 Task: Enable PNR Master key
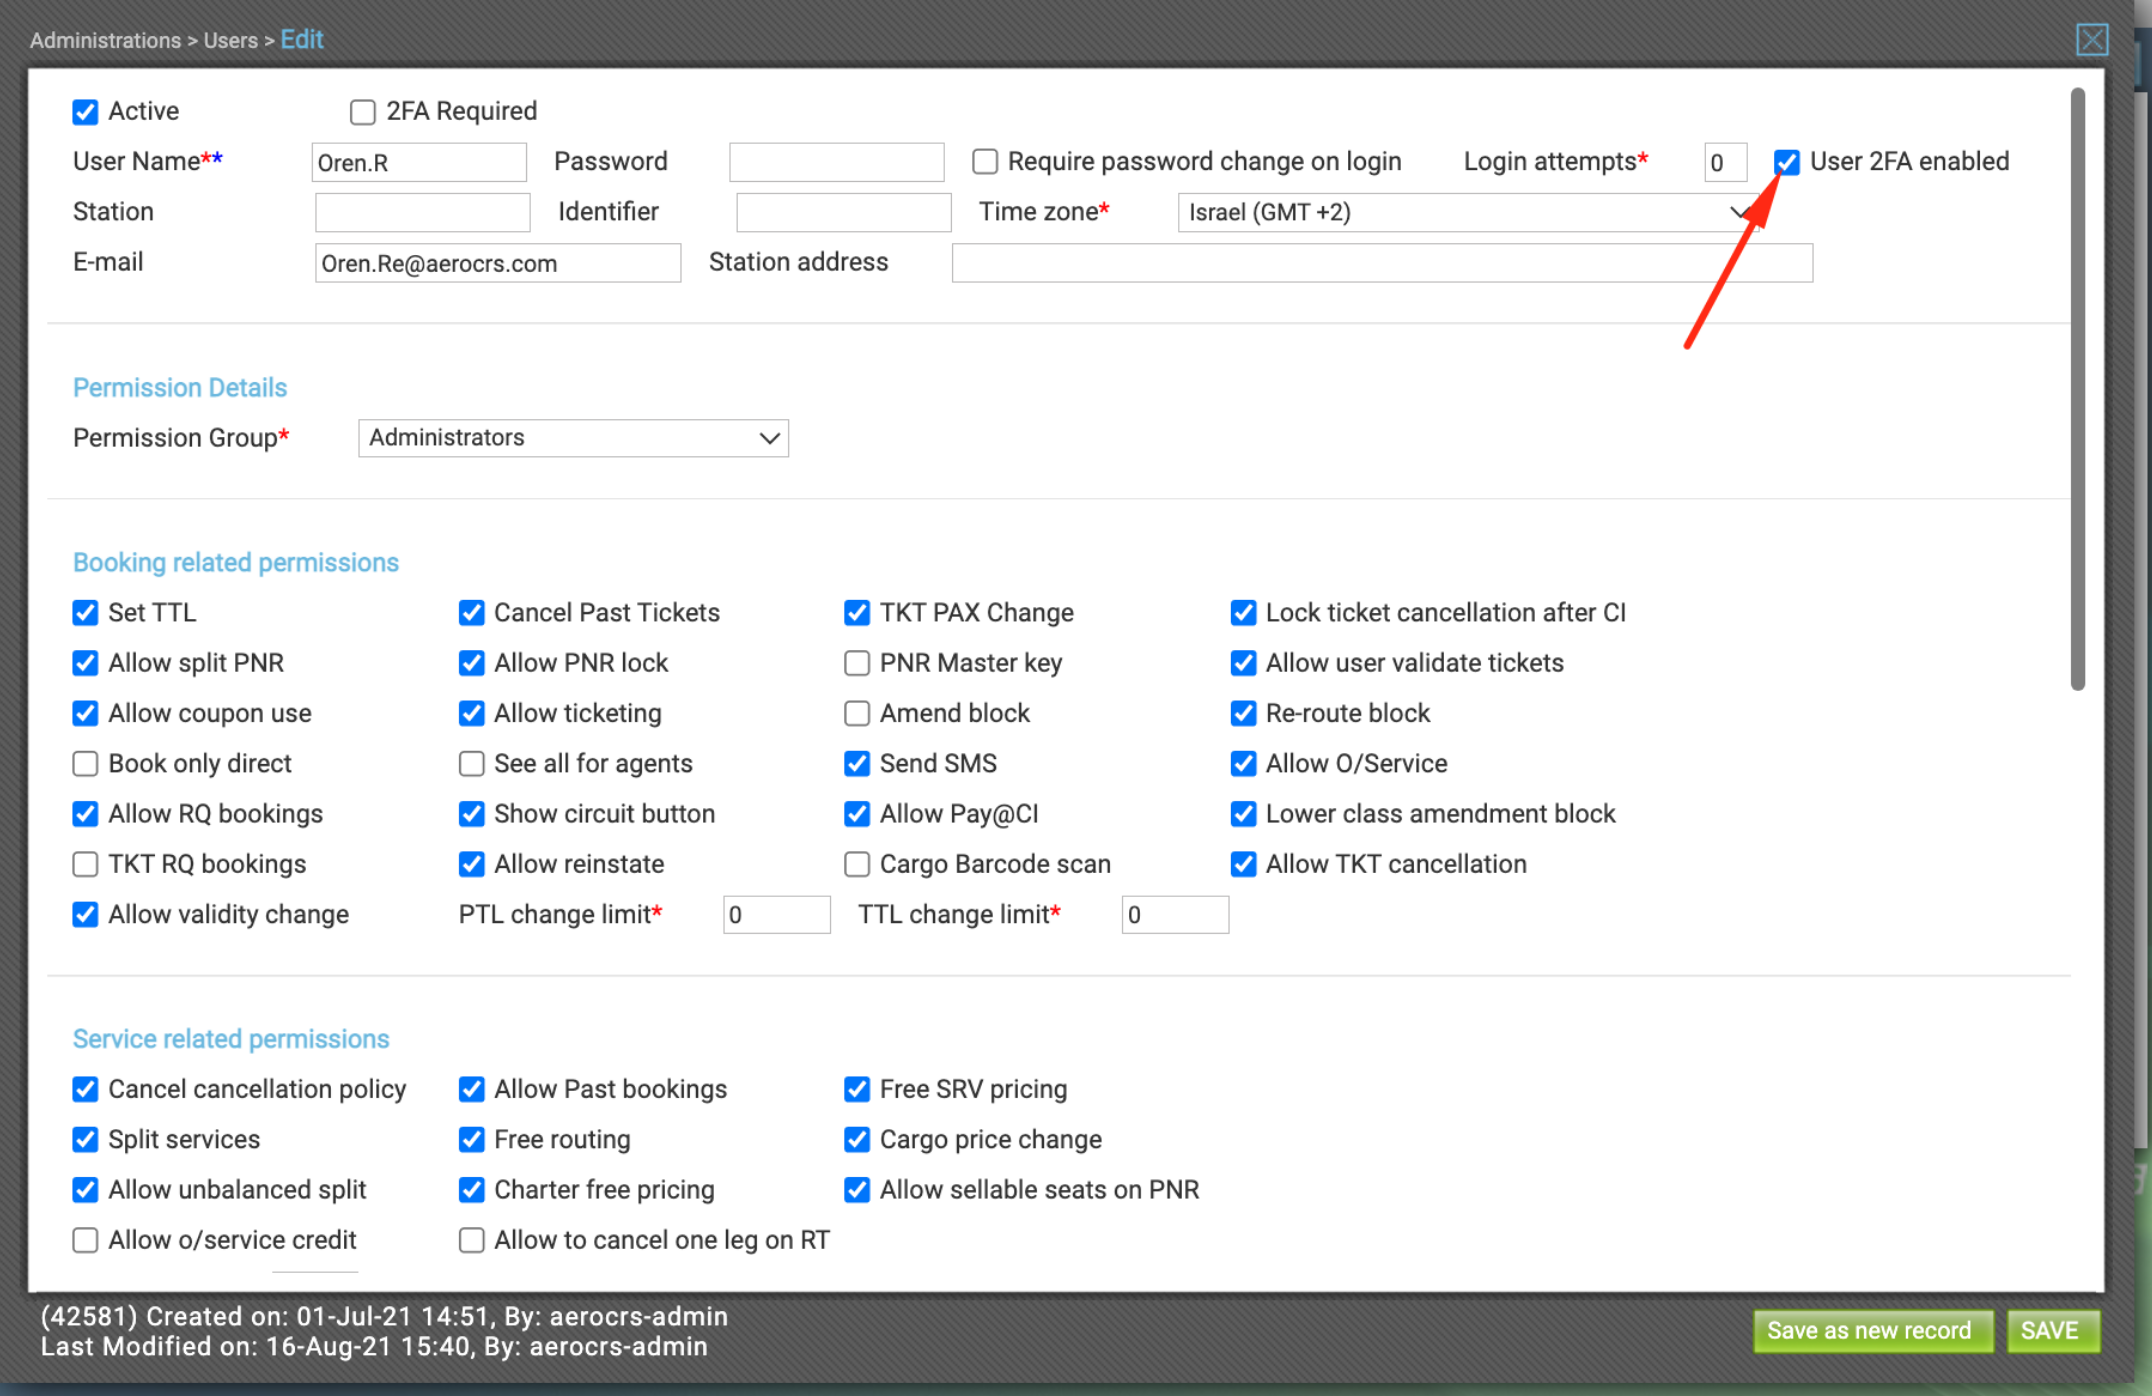point(857,663)
